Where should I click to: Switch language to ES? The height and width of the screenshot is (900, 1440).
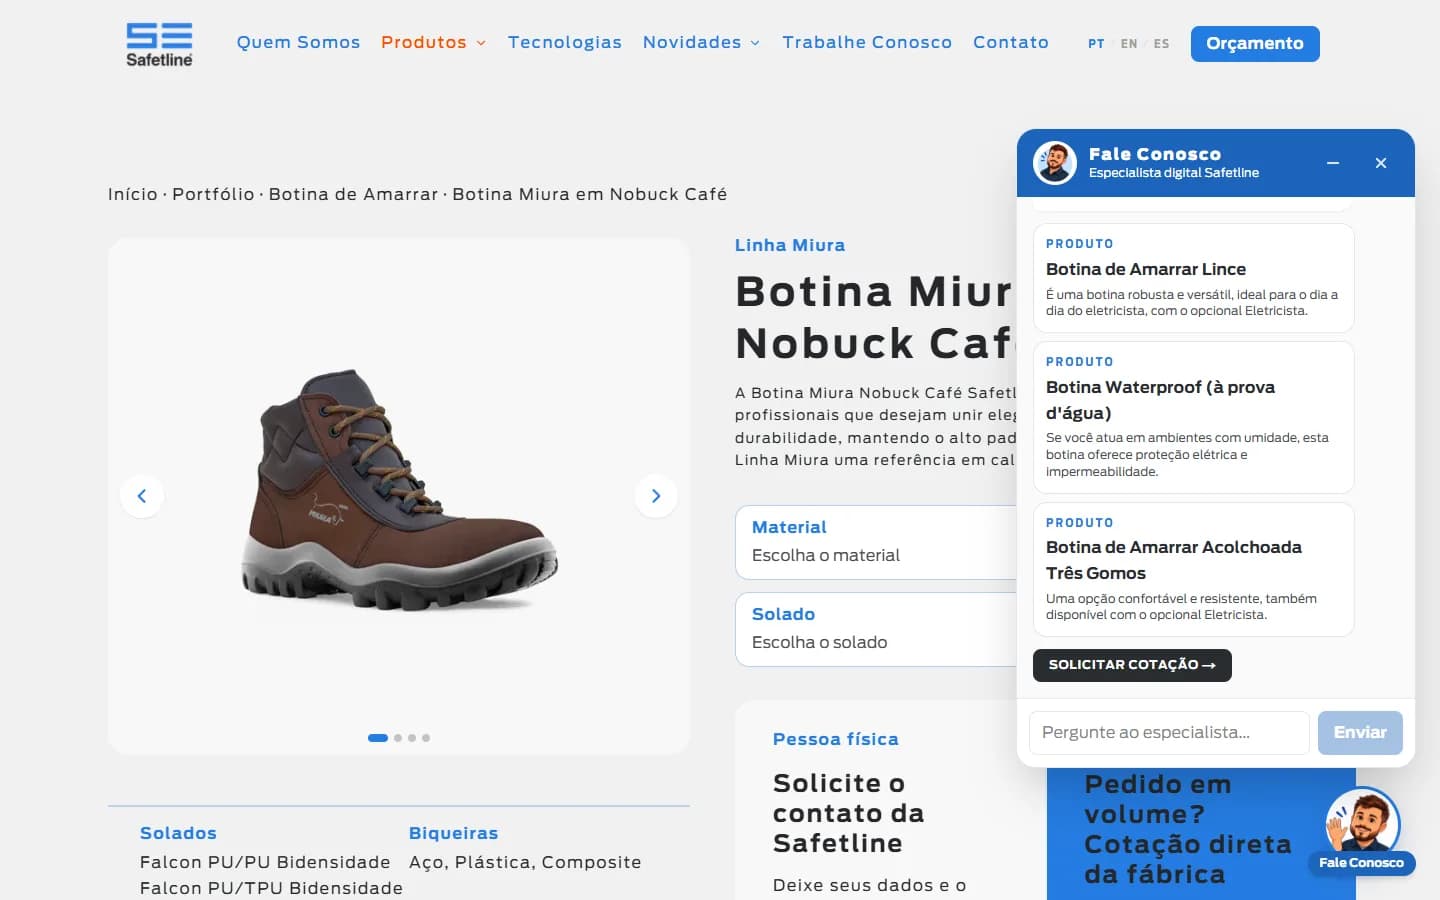pyautogui.click(x=1161, y=44)
